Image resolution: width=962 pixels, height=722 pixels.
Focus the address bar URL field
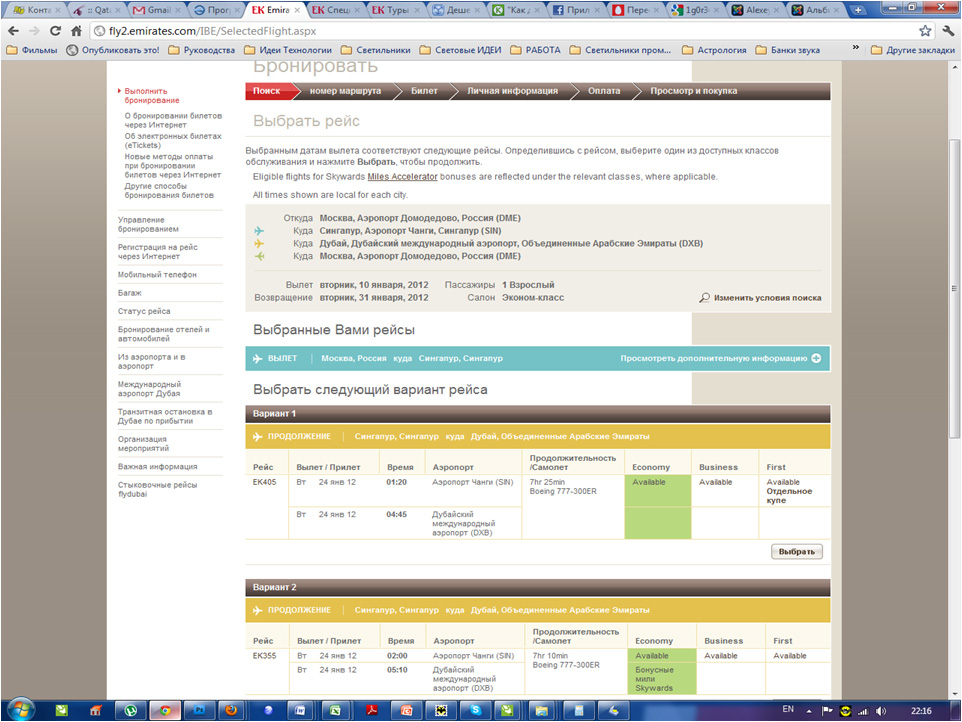tap(503, 31)
